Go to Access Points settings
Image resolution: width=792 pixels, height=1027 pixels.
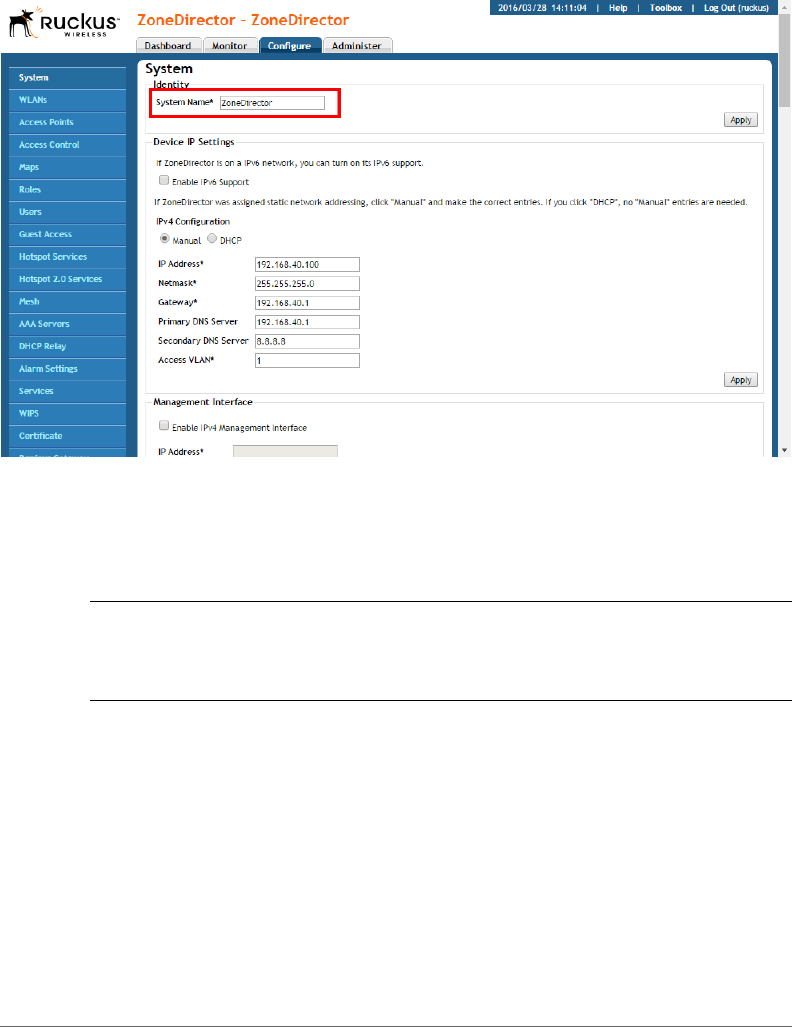tap(67, 122)
